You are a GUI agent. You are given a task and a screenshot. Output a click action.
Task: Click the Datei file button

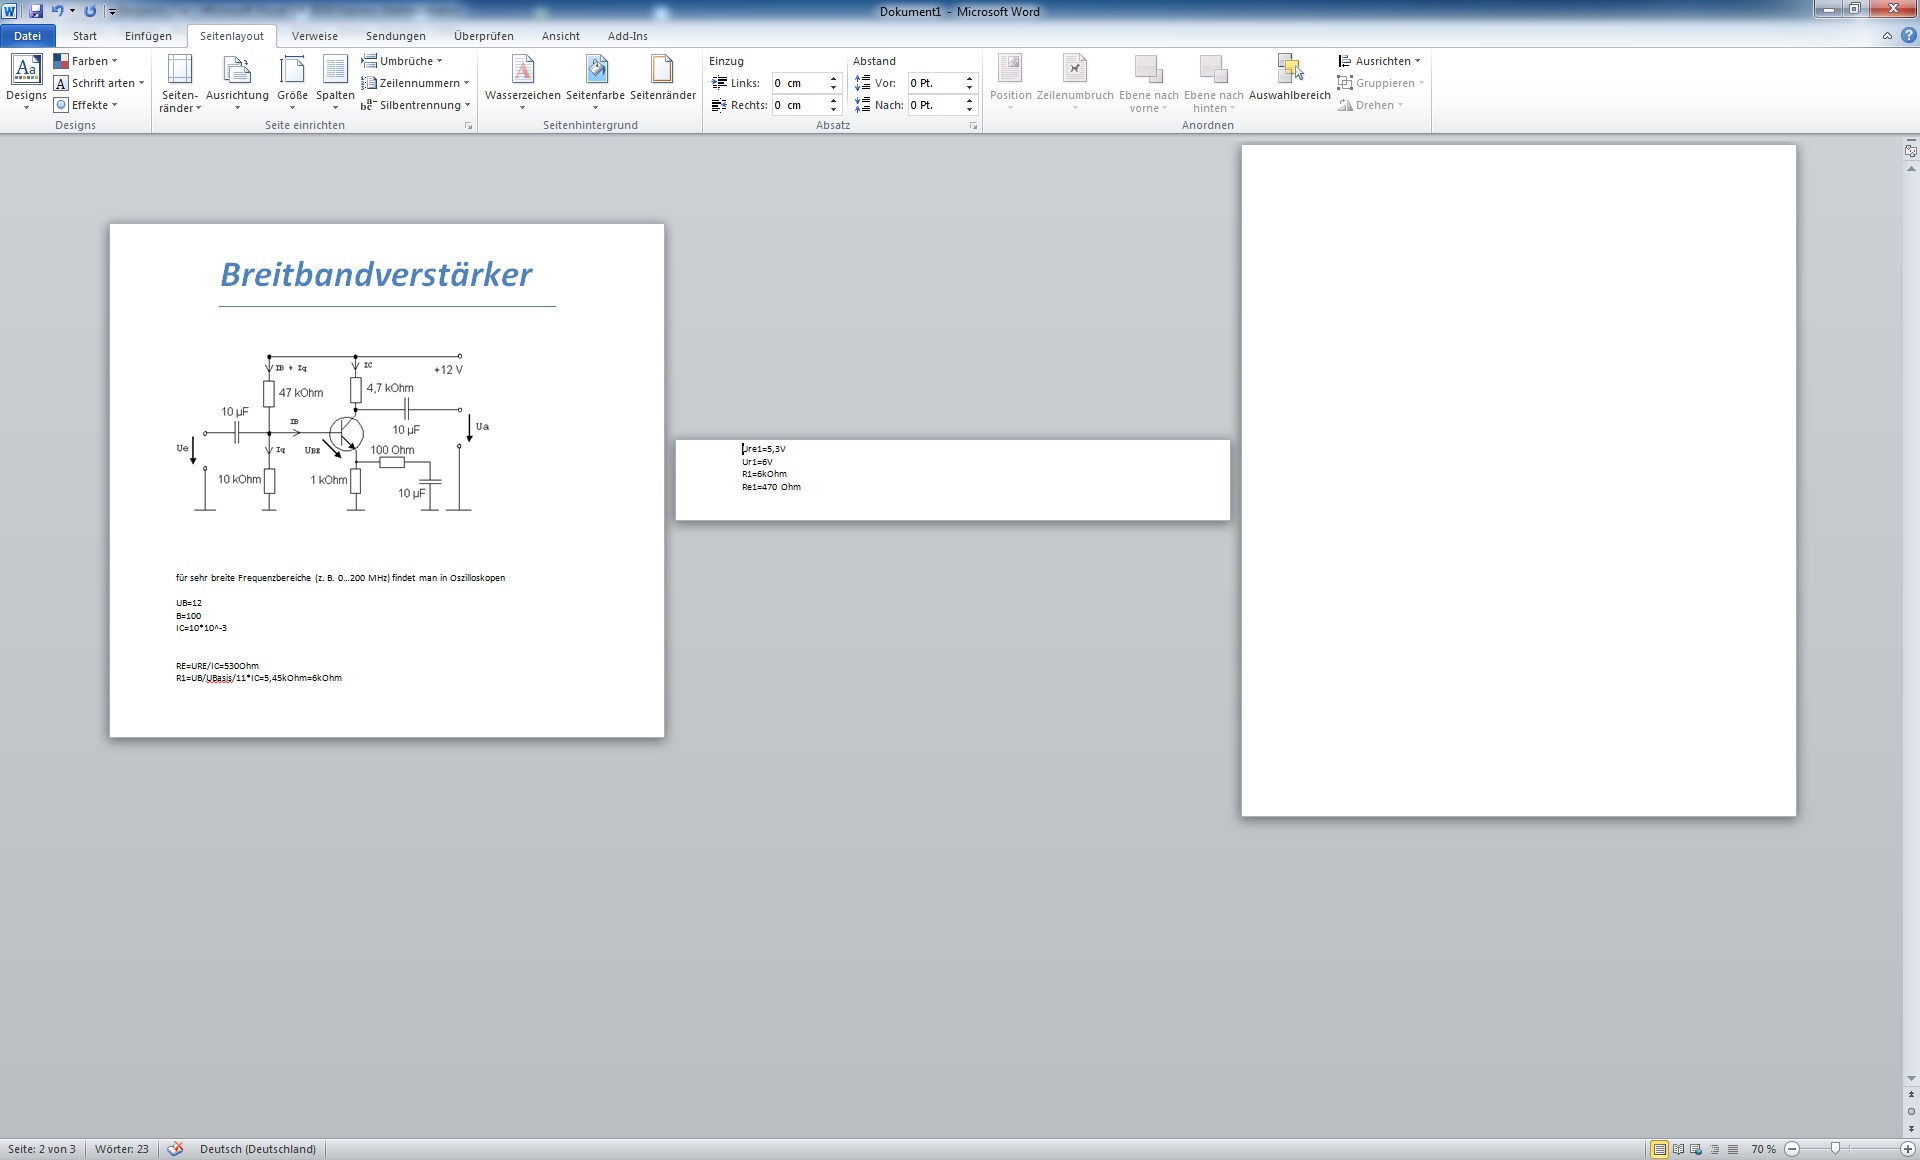click(27, 36)
